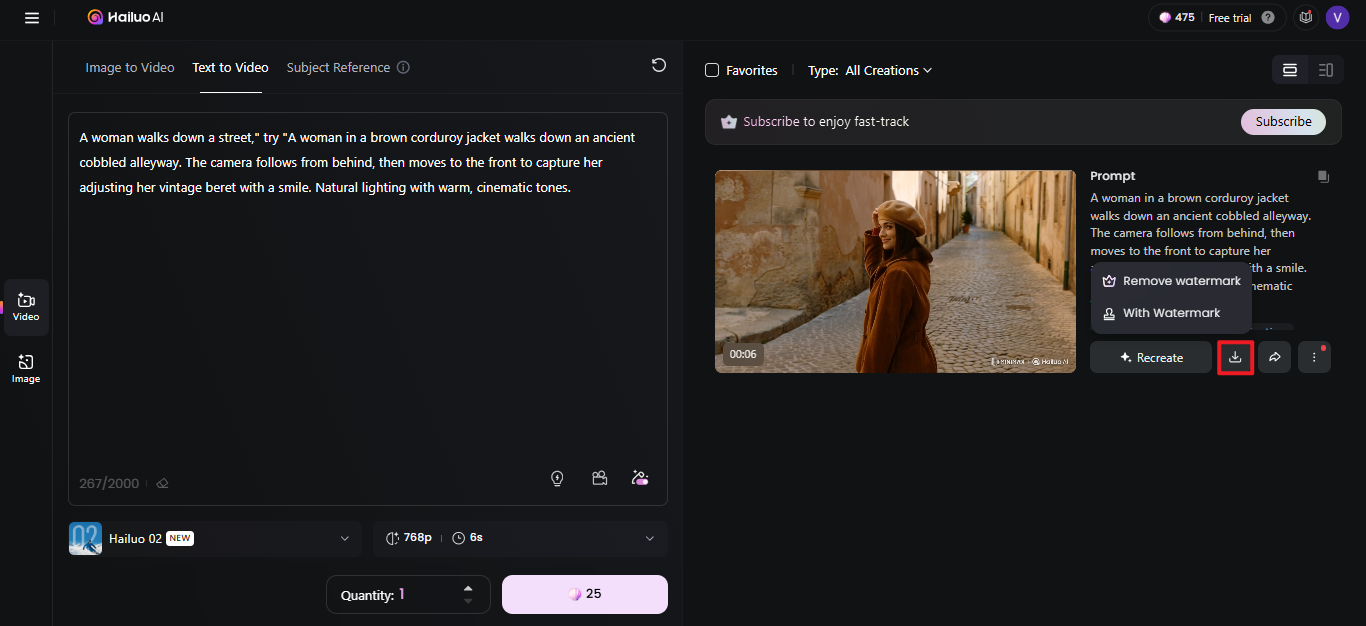This screenshot has width=1366, height=626.
Task: Choose With Watermark from download menu
Action: pos(1171,313)
